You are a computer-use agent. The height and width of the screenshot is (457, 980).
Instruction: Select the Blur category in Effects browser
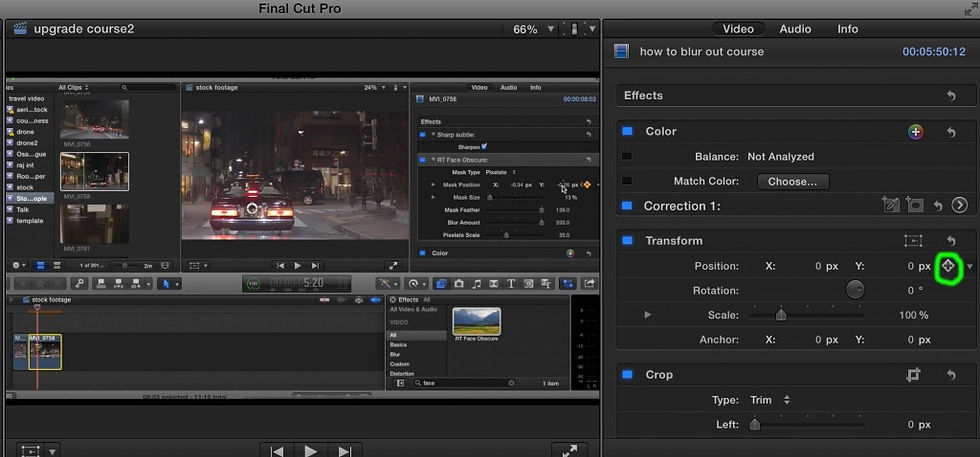pos(395,354)
